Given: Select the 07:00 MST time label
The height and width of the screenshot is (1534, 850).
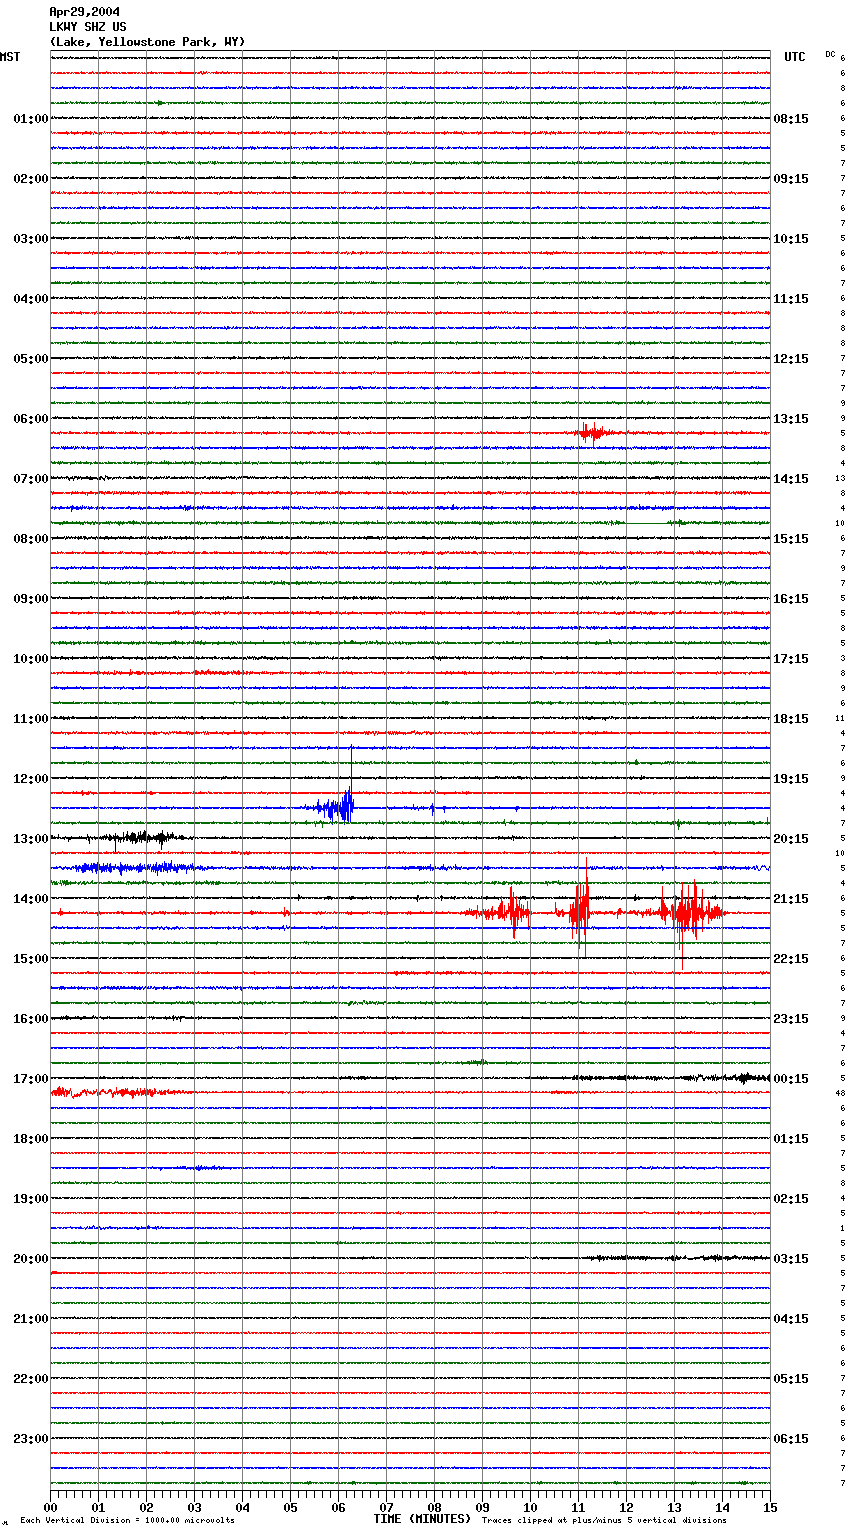Looking at the screenshot, I should click(30, 479).
